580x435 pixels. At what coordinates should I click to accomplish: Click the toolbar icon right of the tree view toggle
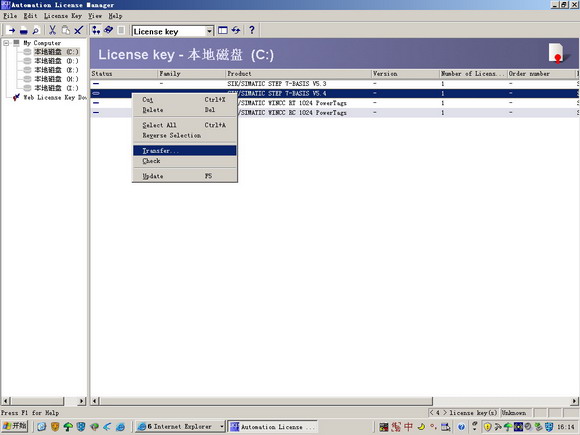click(108, 30)
